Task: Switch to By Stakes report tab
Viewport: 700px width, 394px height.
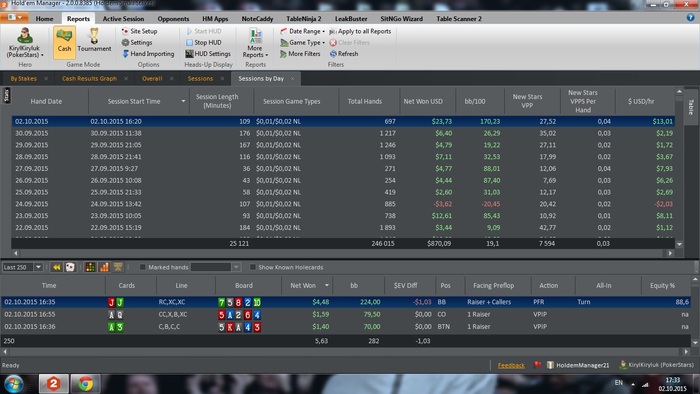Action: [24, 79]
